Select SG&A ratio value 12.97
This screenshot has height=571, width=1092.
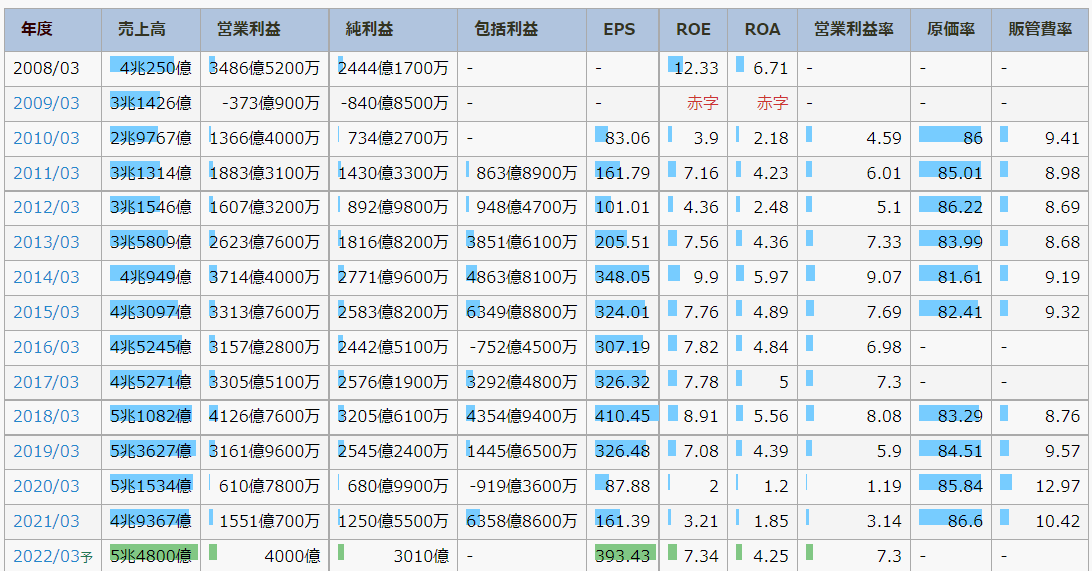[x=1058, y=486]
